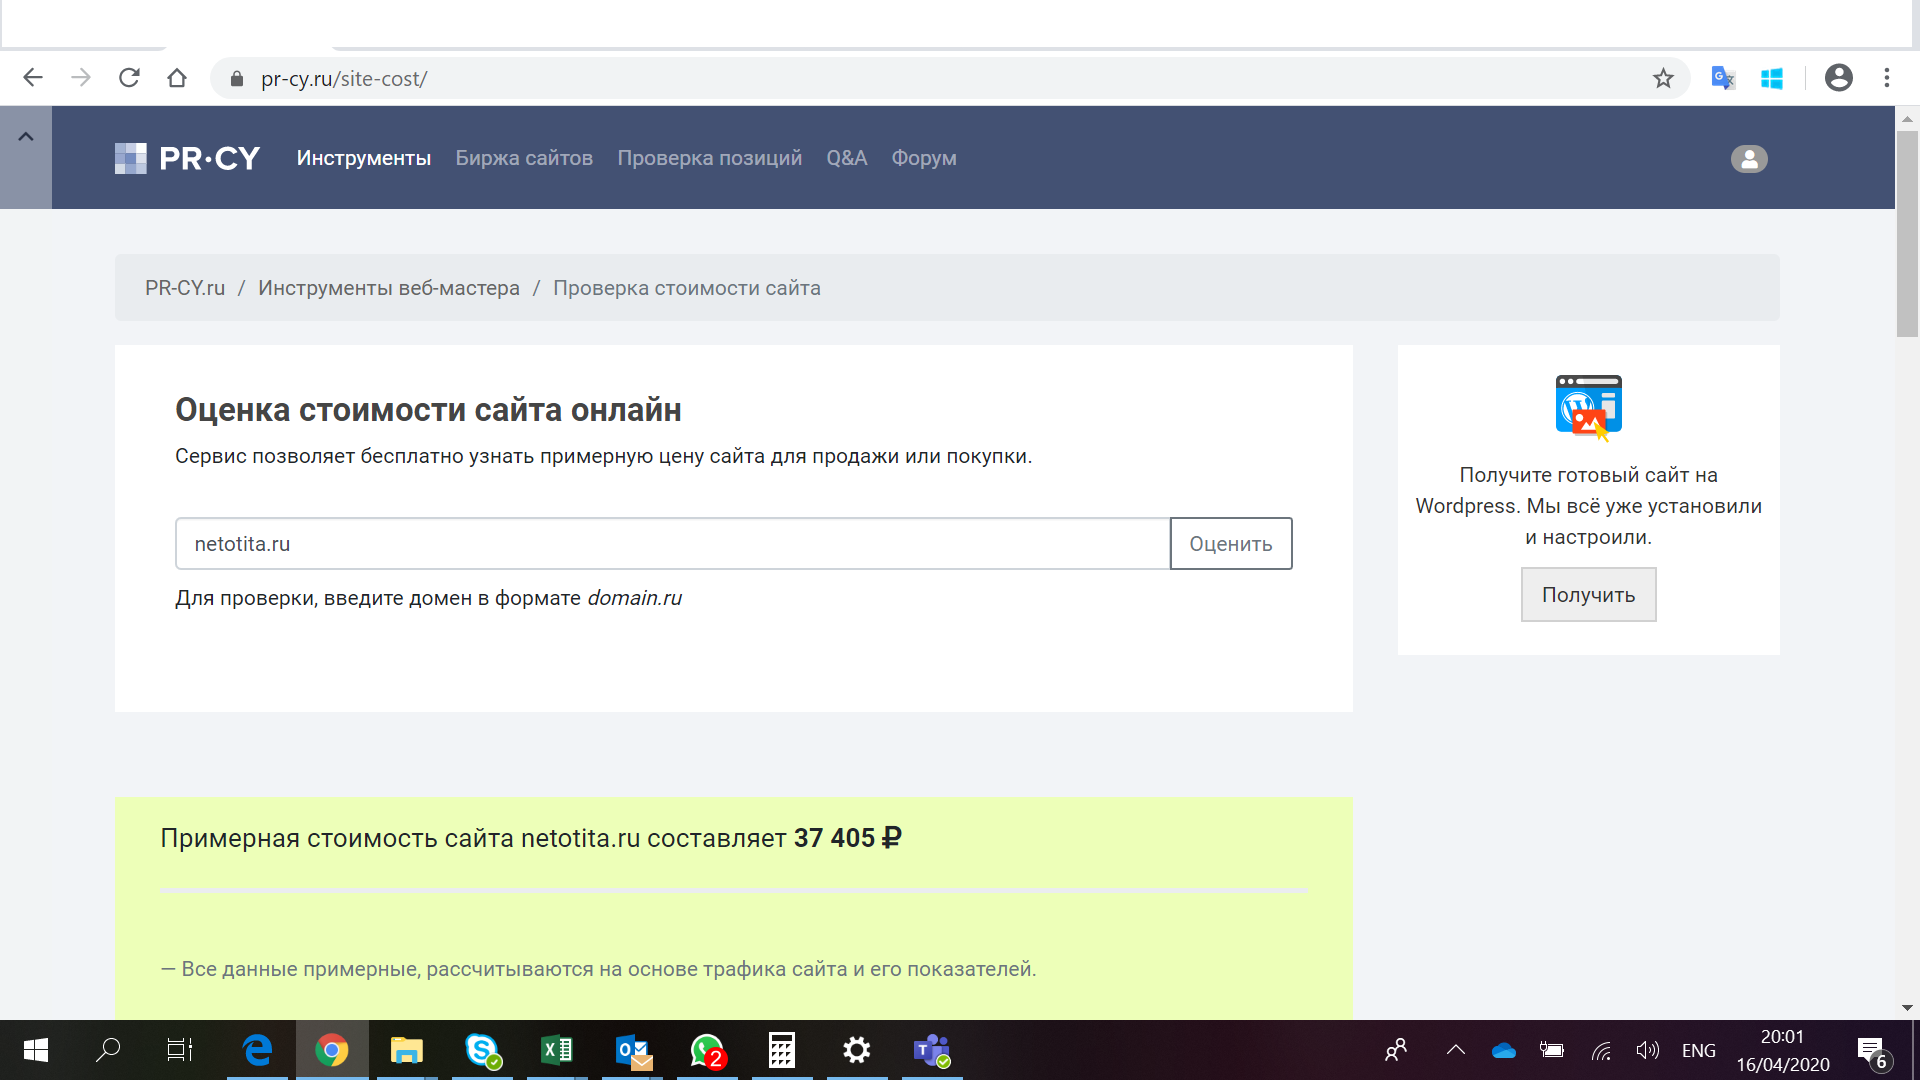
Task: Bookmark this page with the star icon
Action: 1663,78
